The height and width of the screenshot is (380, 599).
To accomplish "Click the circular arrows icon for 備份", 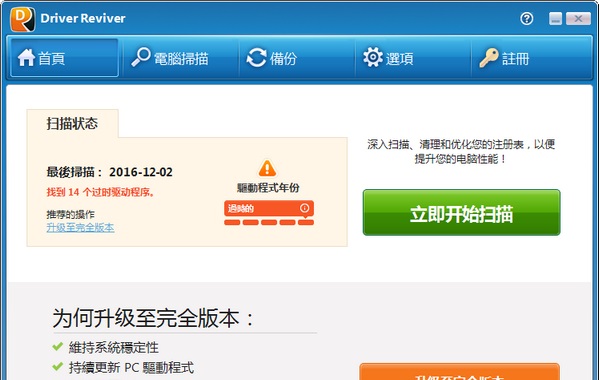I will [x=256, y=58].
